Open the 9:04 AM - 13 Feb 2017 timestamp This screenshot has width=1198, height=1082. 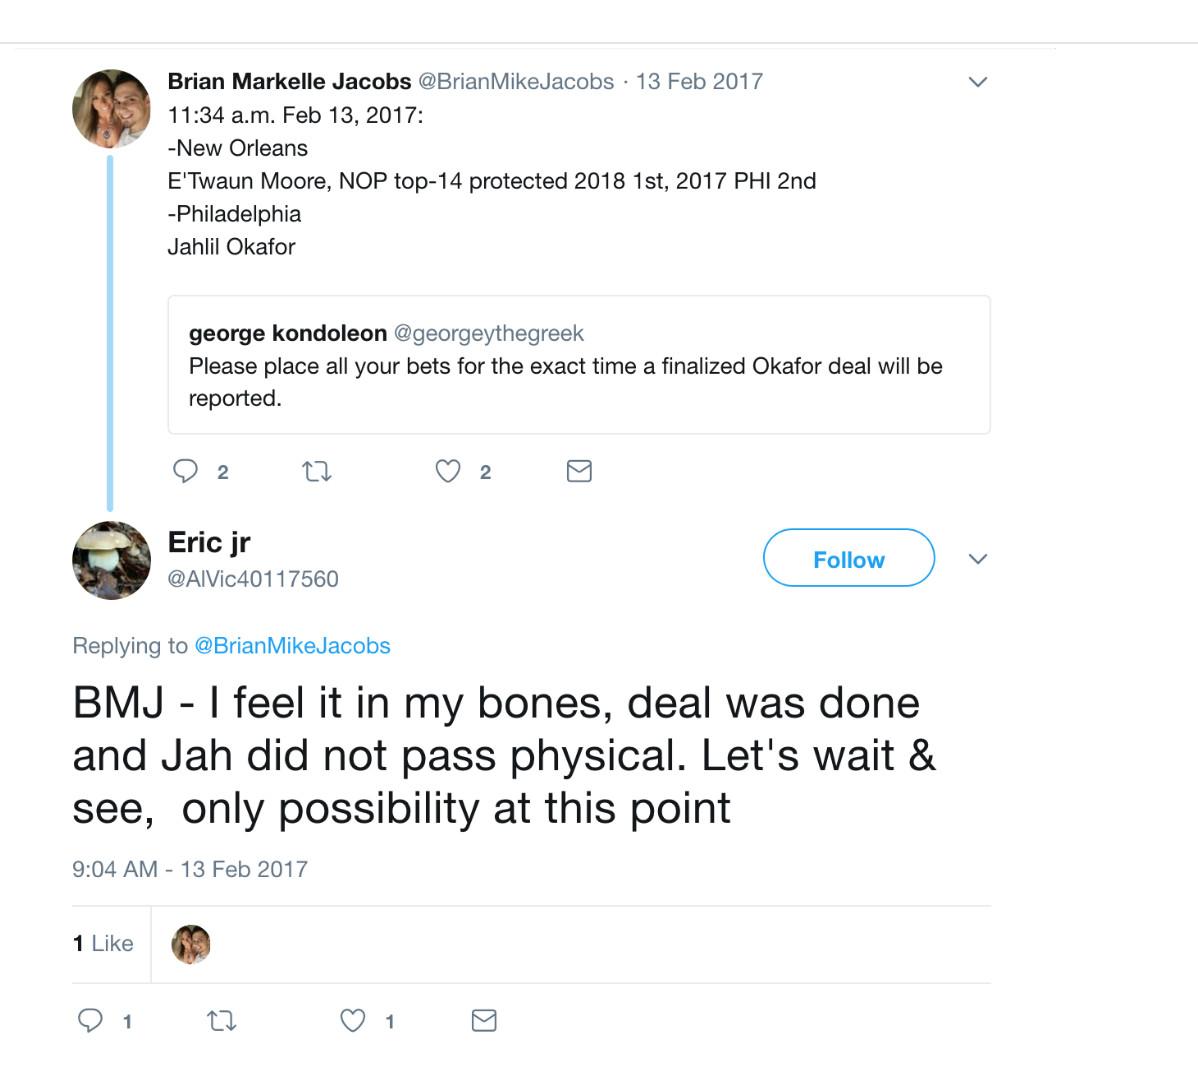(x=190, y=869)
